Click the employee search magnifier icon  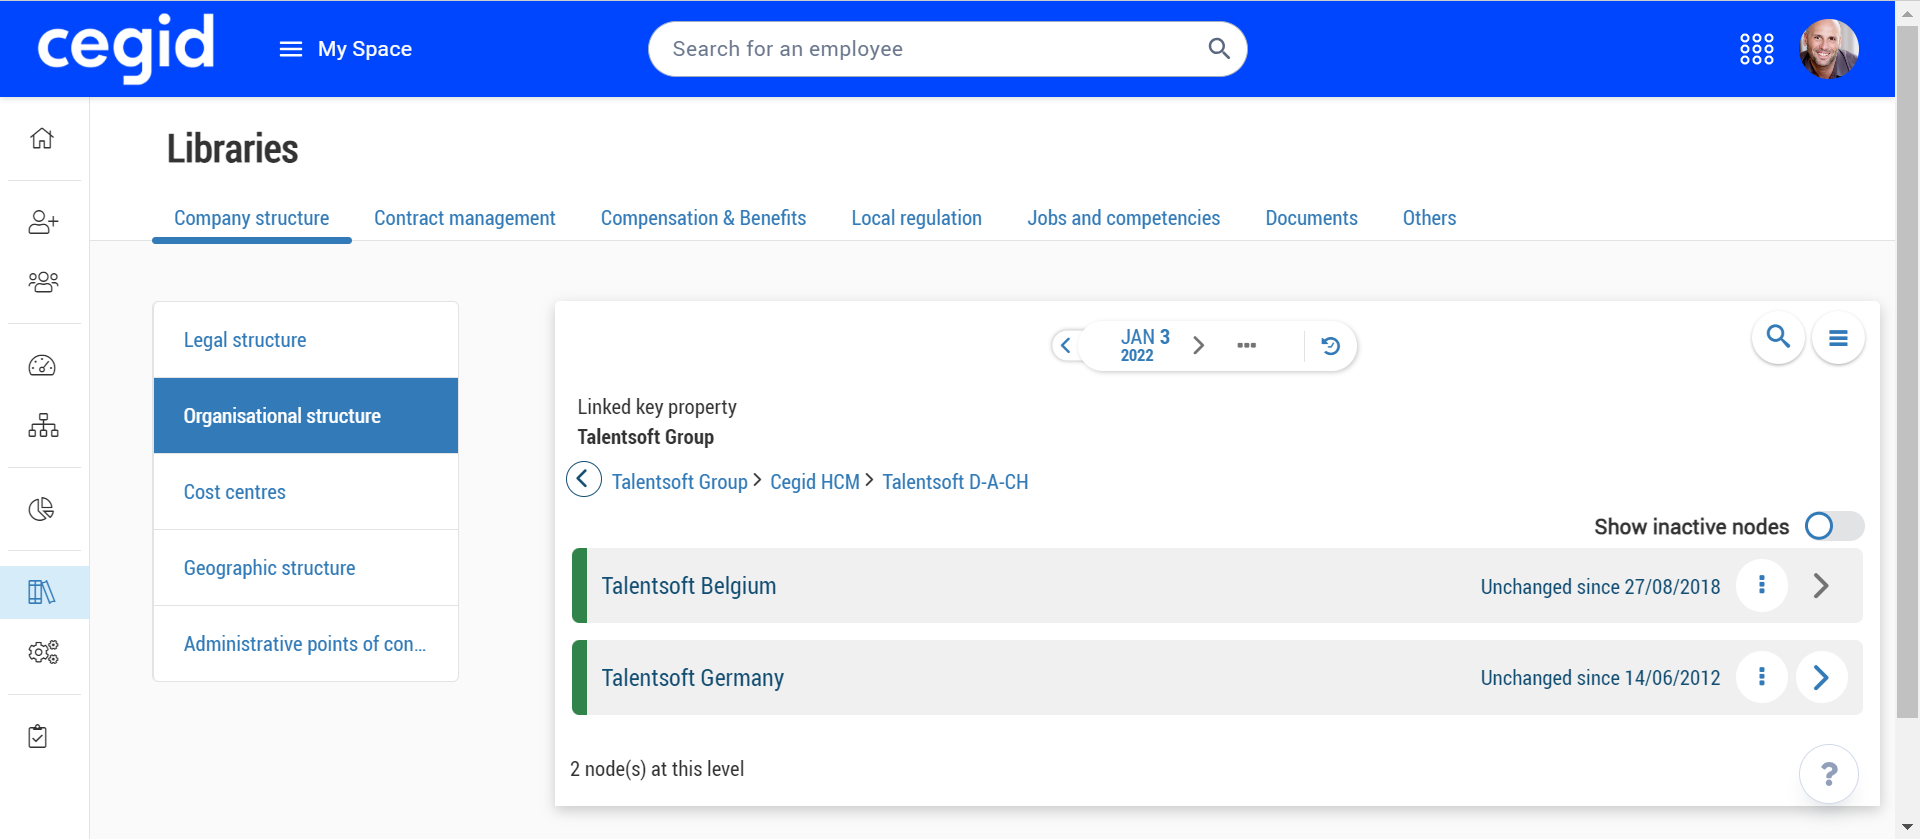click(x=1218, y=48)
